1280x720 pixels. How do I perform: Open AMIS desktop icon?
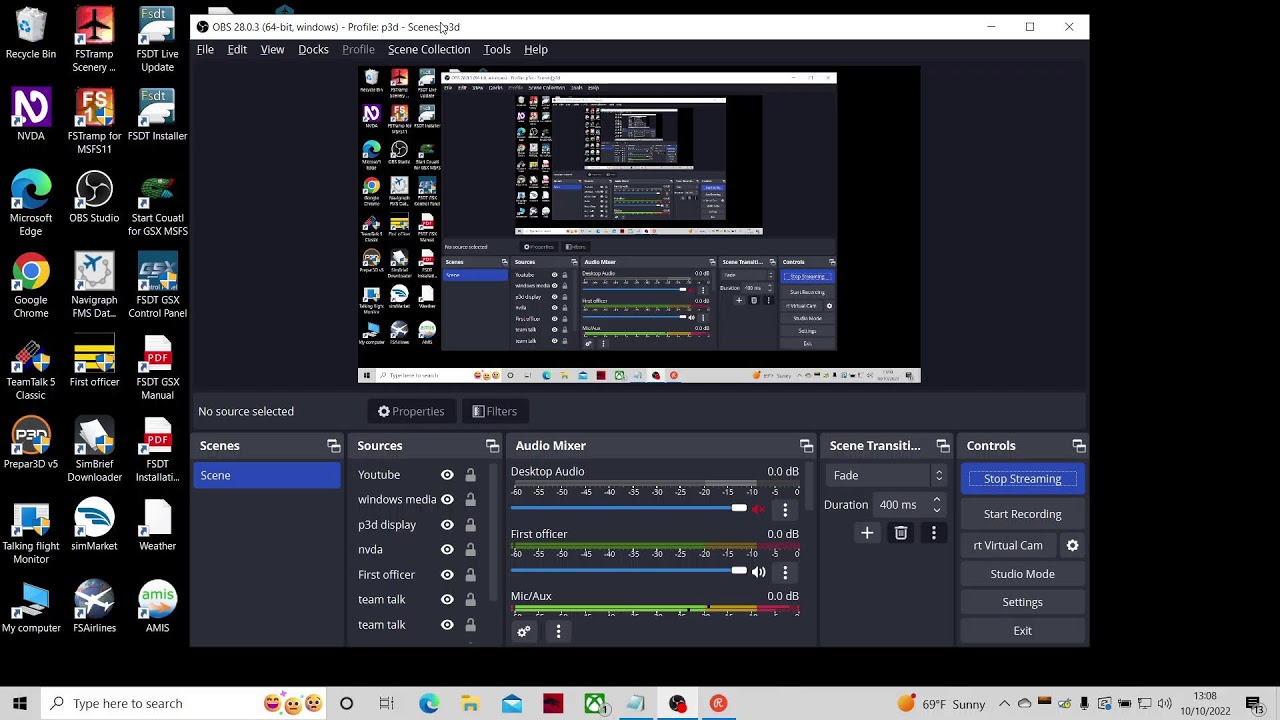pyautogui.click(x=157, y=608)
